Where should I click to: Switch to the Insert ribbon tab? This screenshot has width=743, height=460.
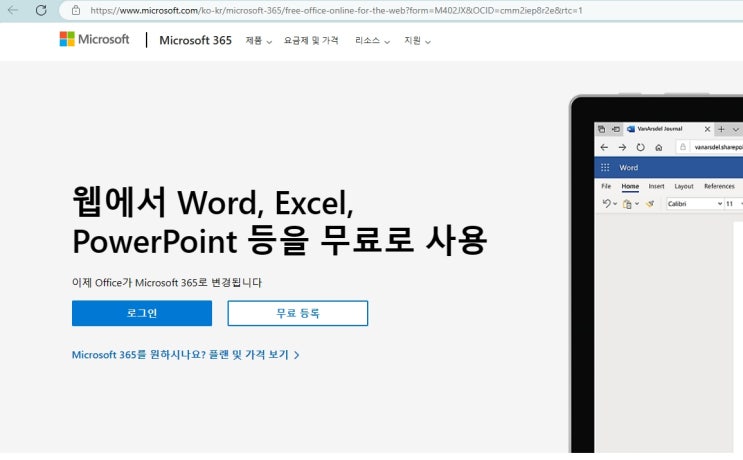[x=656, y=186]
